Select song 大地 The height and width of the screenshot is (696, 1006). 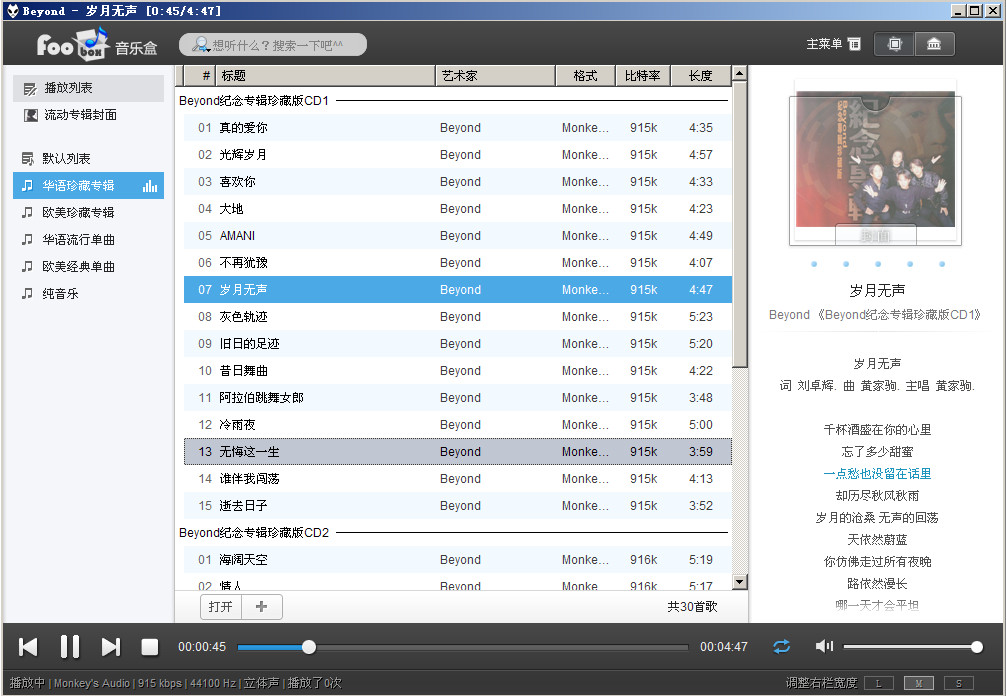[x=457, y=208]
